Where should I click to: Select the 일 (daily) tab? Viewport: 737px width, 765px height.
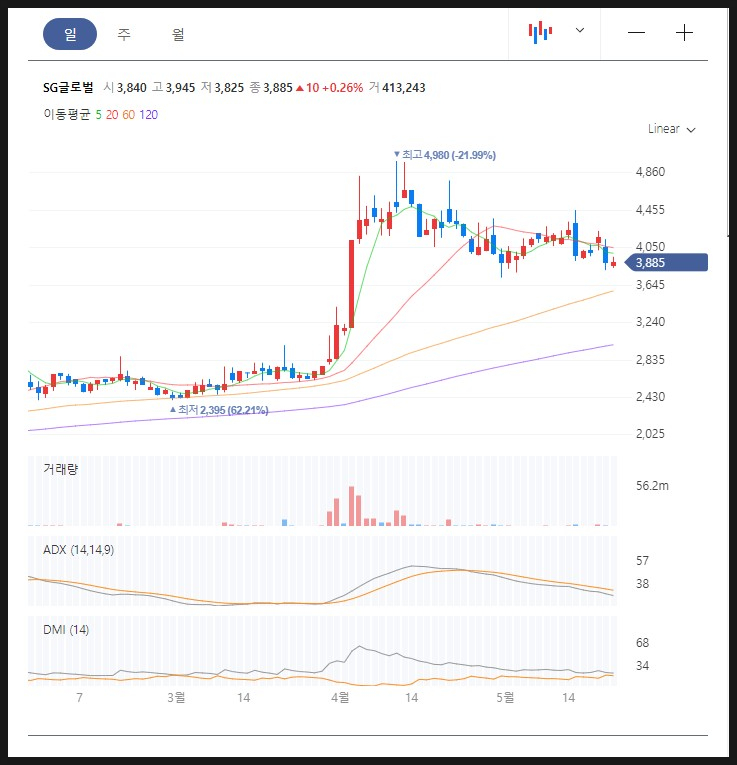[x=70, y=34]
